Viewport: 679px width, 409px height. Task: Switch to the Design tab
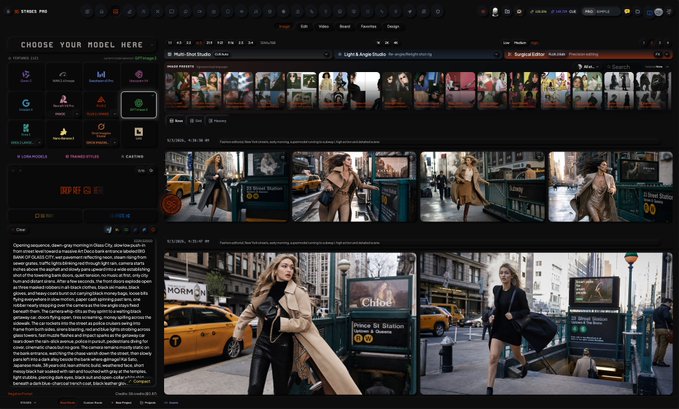pyautogui.click(x=393, y=26)
